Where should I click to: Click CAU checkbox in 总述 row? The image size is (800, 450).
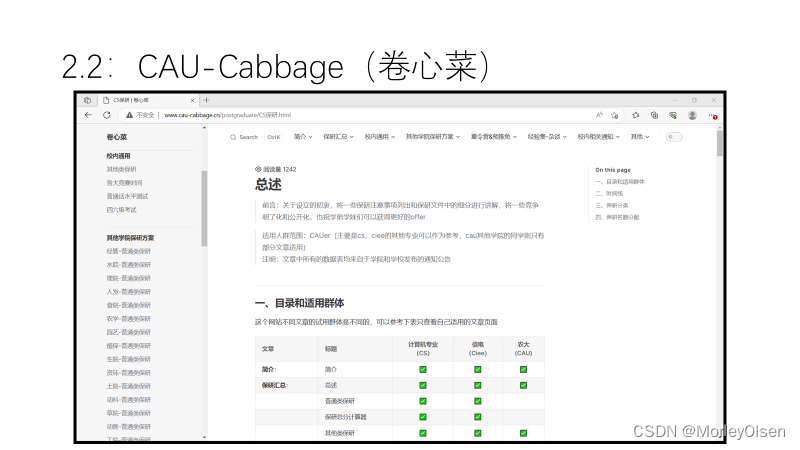pyautogui.click(x=523, y=385)
